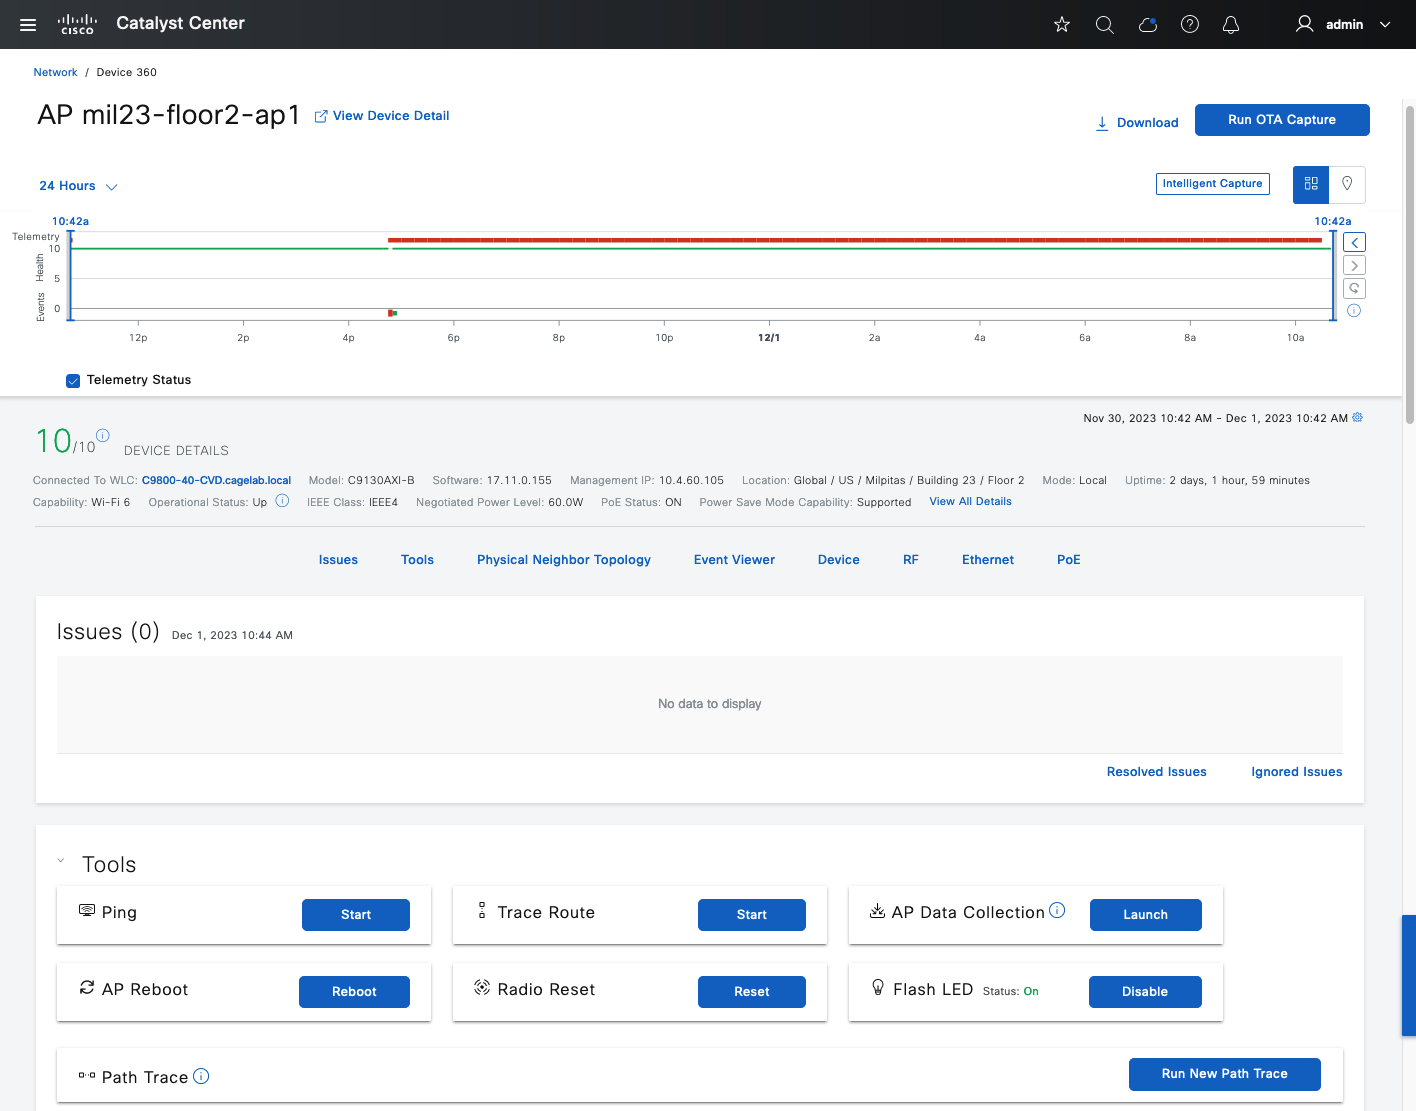The image size is (1416, 1111).
Task: Select the grid view toggle button
Action: point(1311,184)
